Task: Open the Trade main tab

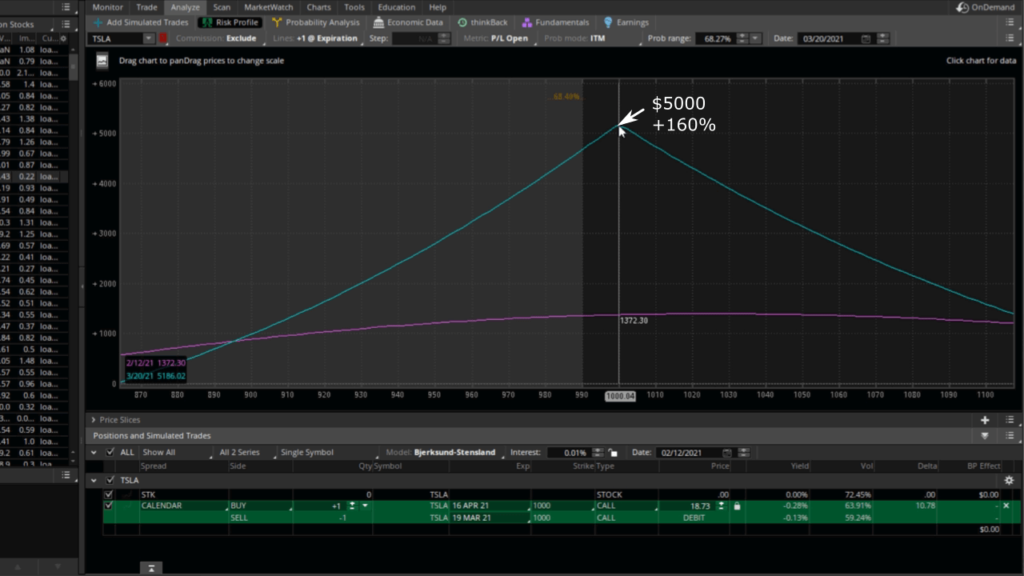Action: [x=146, y=7]
